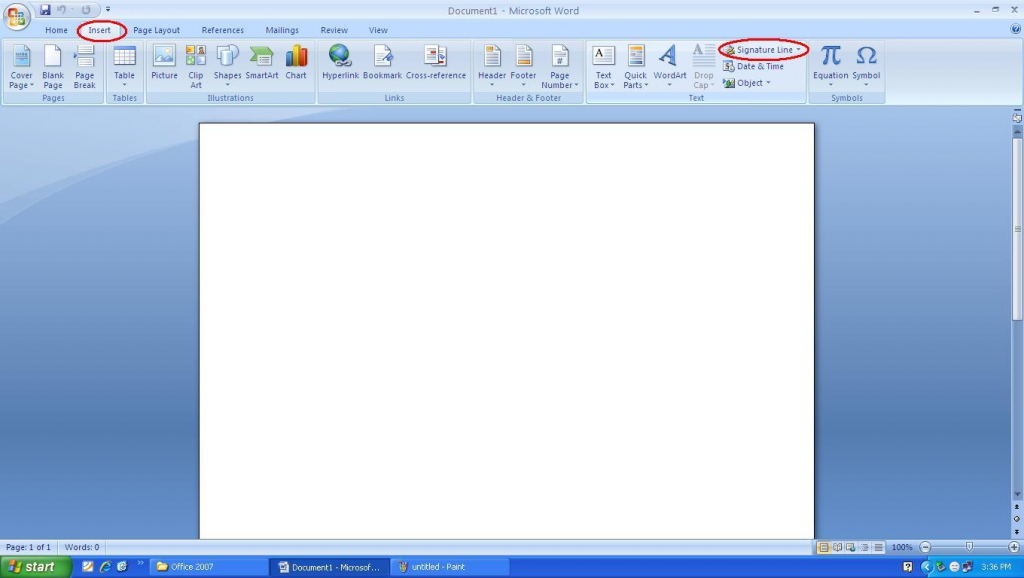Viewport: 1024px width, 578px height.
Task: Switch to untitled - Paint in taskbar
Action: (449, 567)
